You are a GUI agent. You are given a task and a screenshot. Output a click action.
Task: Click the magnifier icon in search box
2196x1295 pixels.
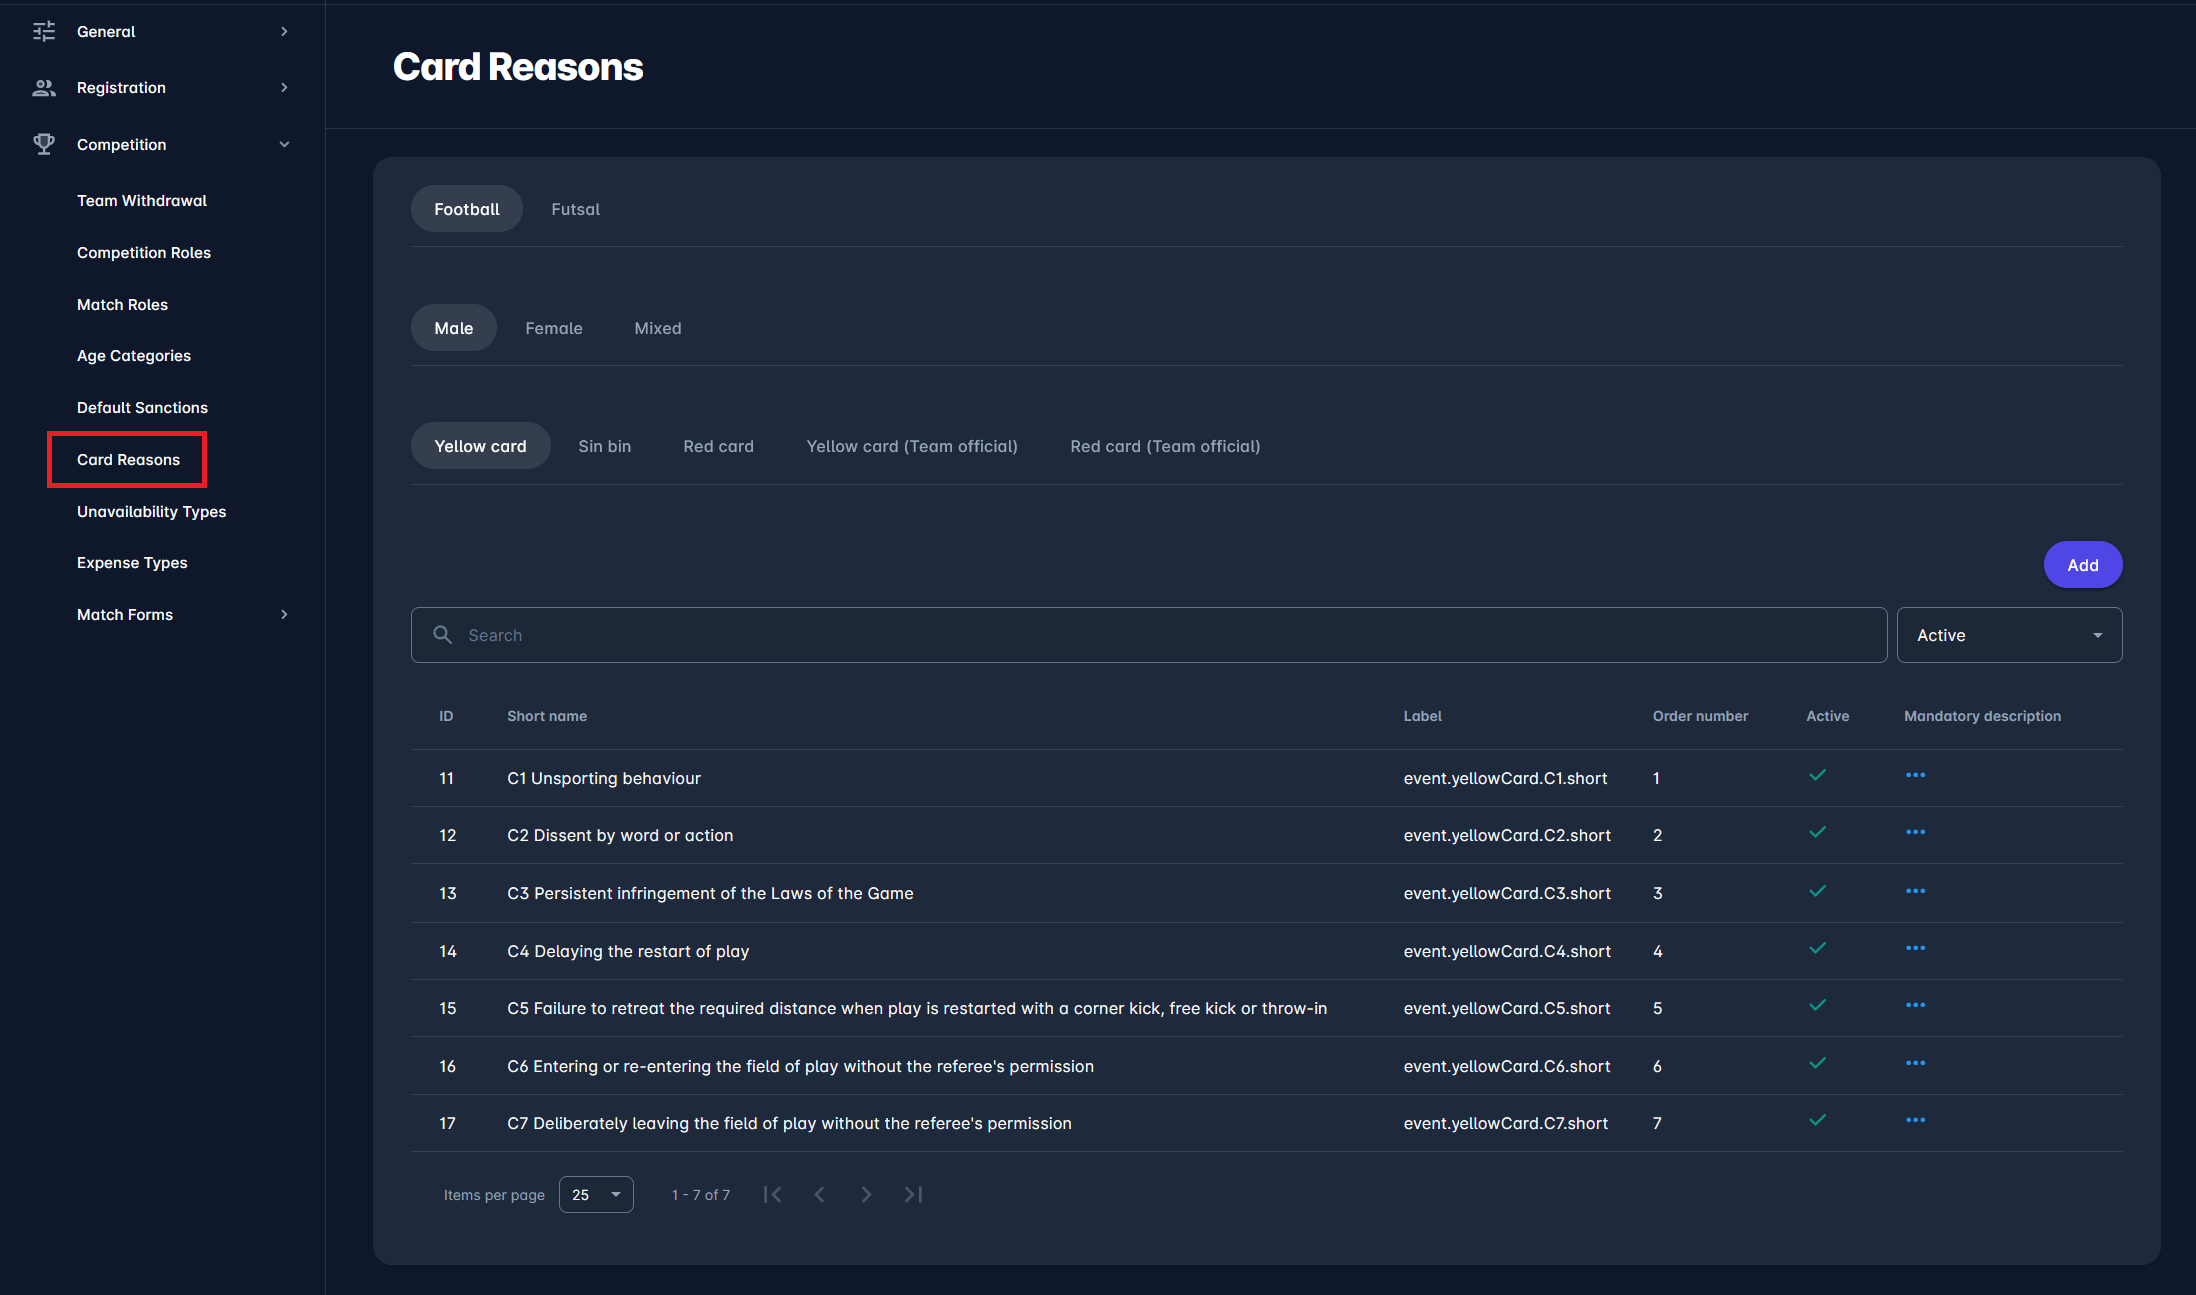(442, 635)
